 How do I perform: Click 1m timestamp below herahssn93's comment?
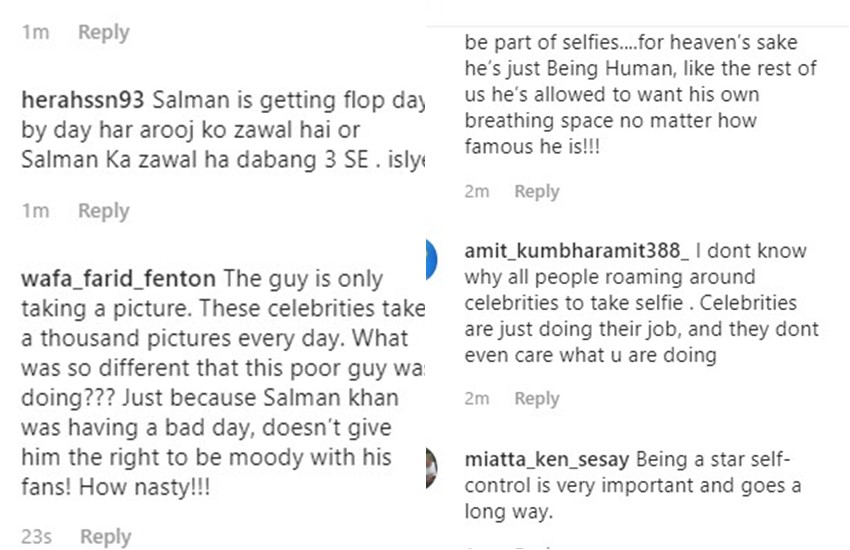click(x=34, y=211)
